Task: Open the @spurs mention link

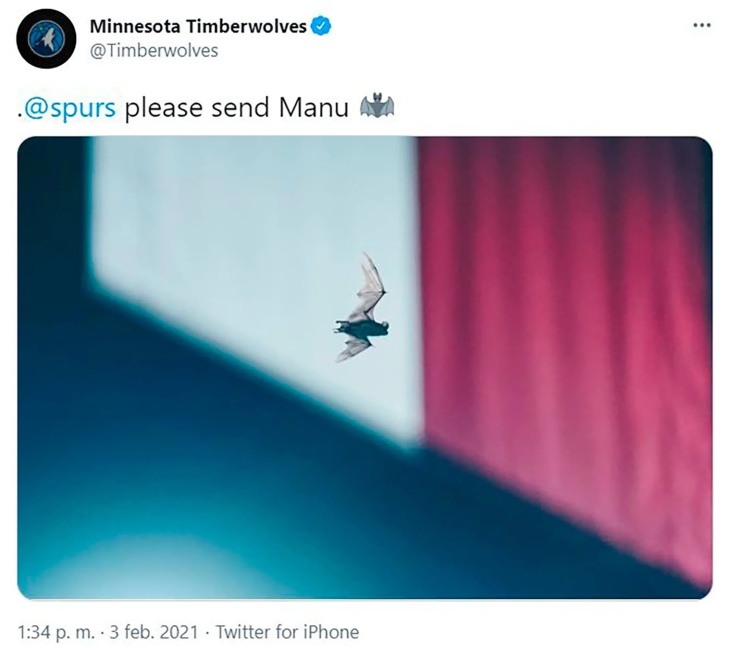Action: pos(69,108)
